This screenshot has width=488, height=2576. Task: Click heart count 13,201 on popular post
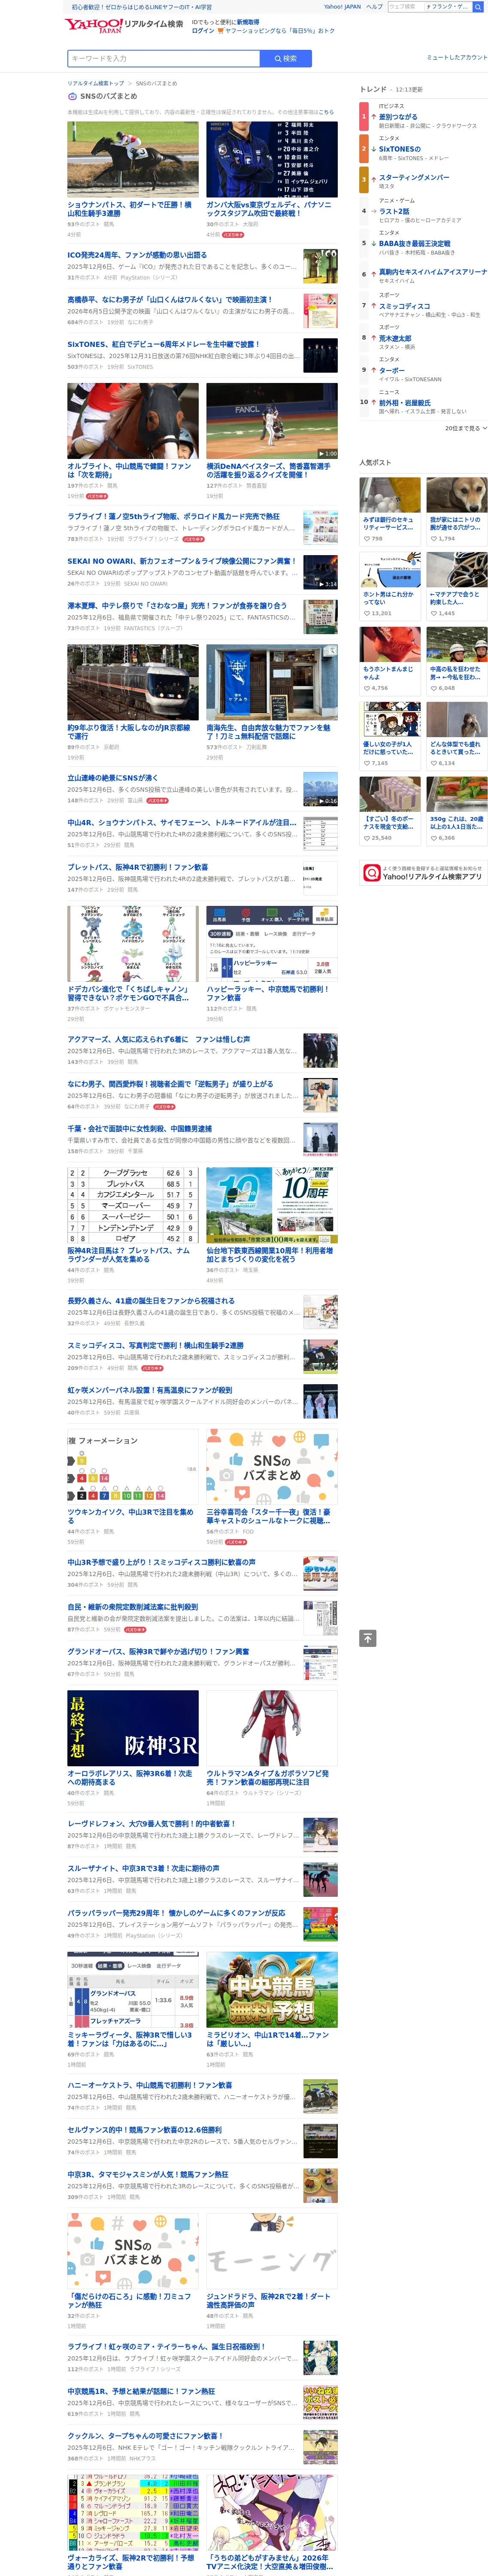[378, 613]
